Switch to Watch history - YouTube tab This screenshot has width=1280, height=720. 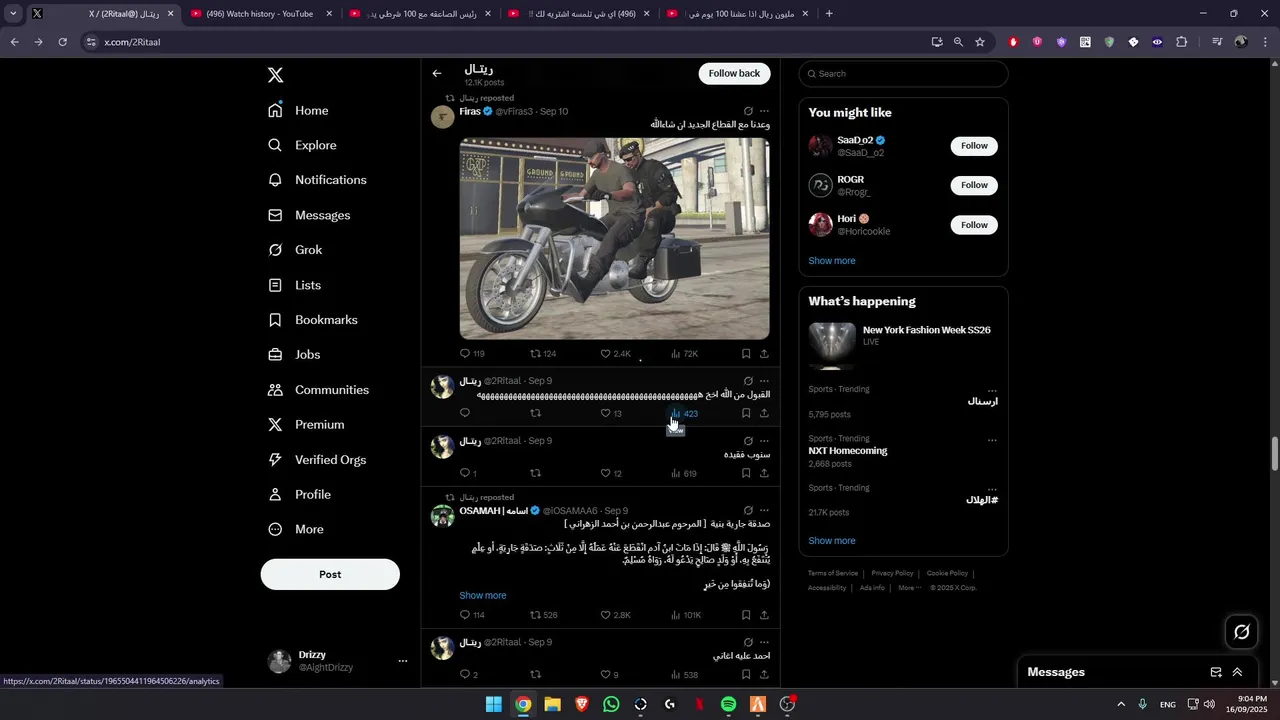tap(259, 14)
